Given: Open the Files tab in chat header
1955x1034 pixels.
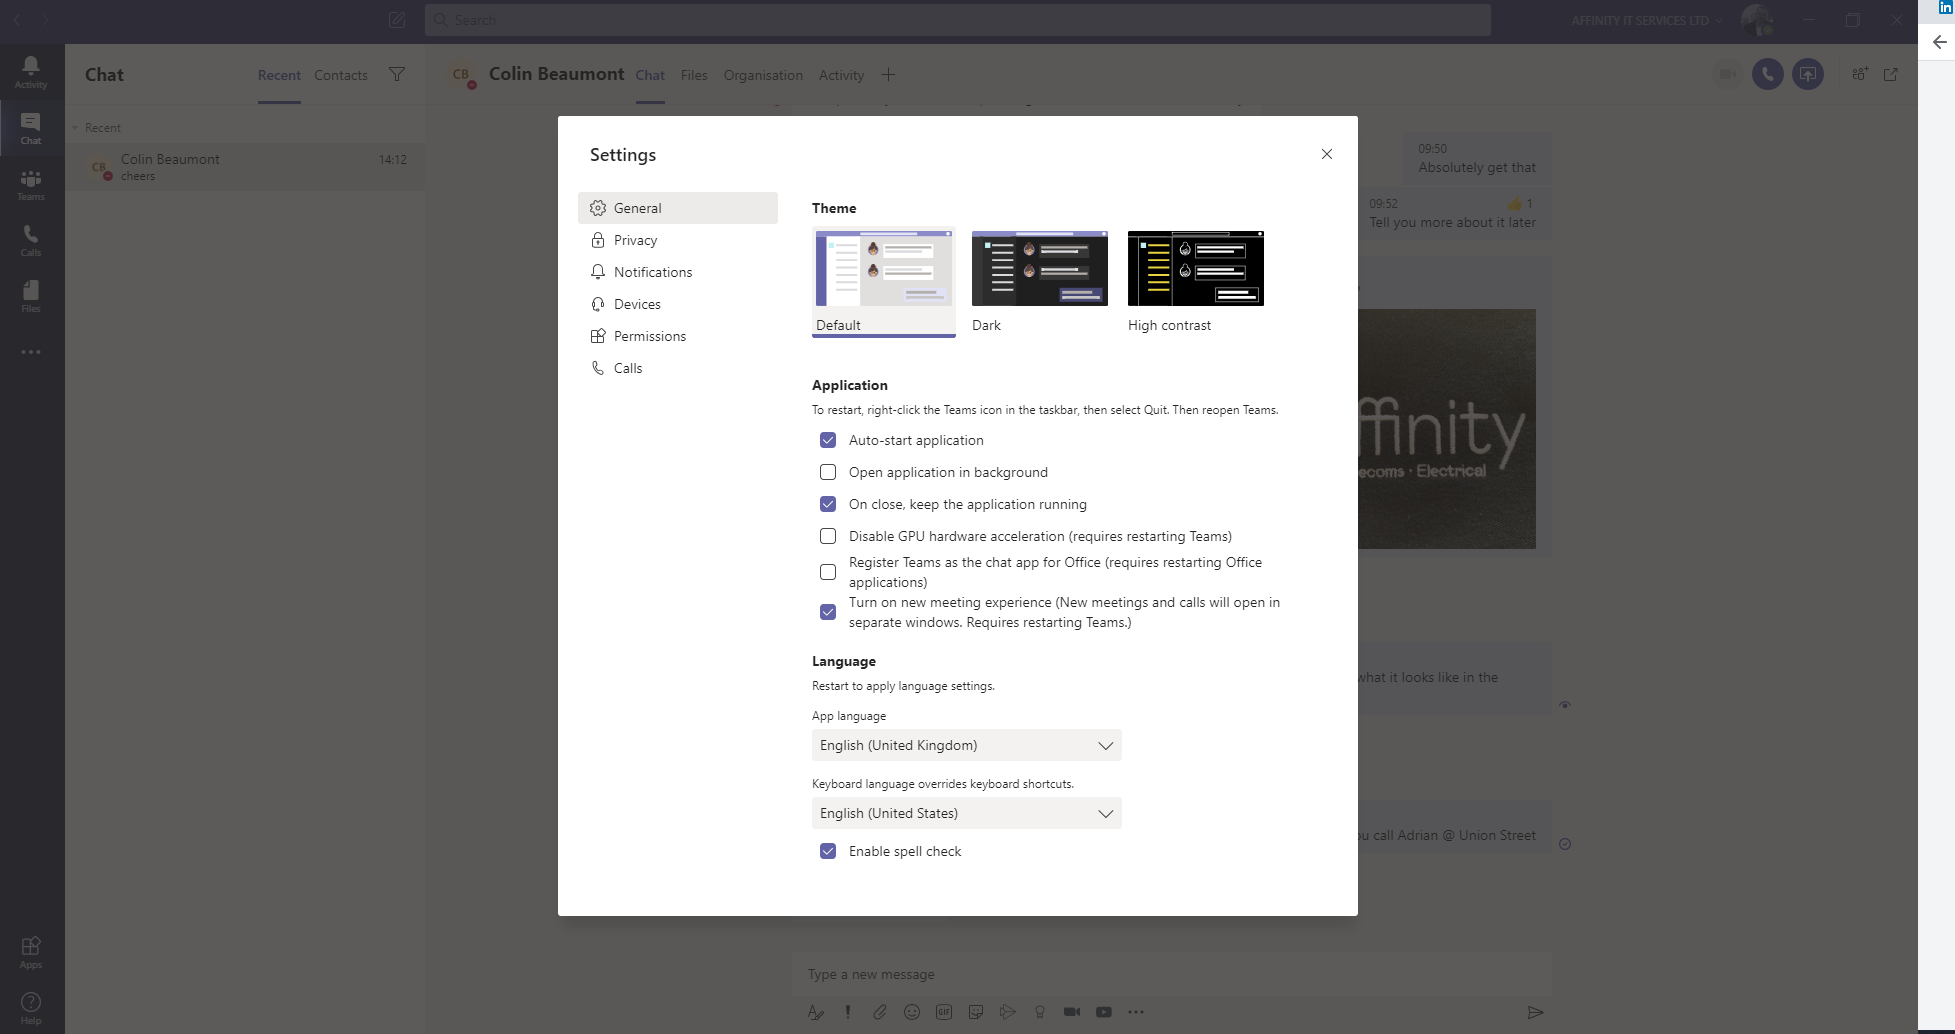Looking at the screenshot, I should [x=694, y=75].
